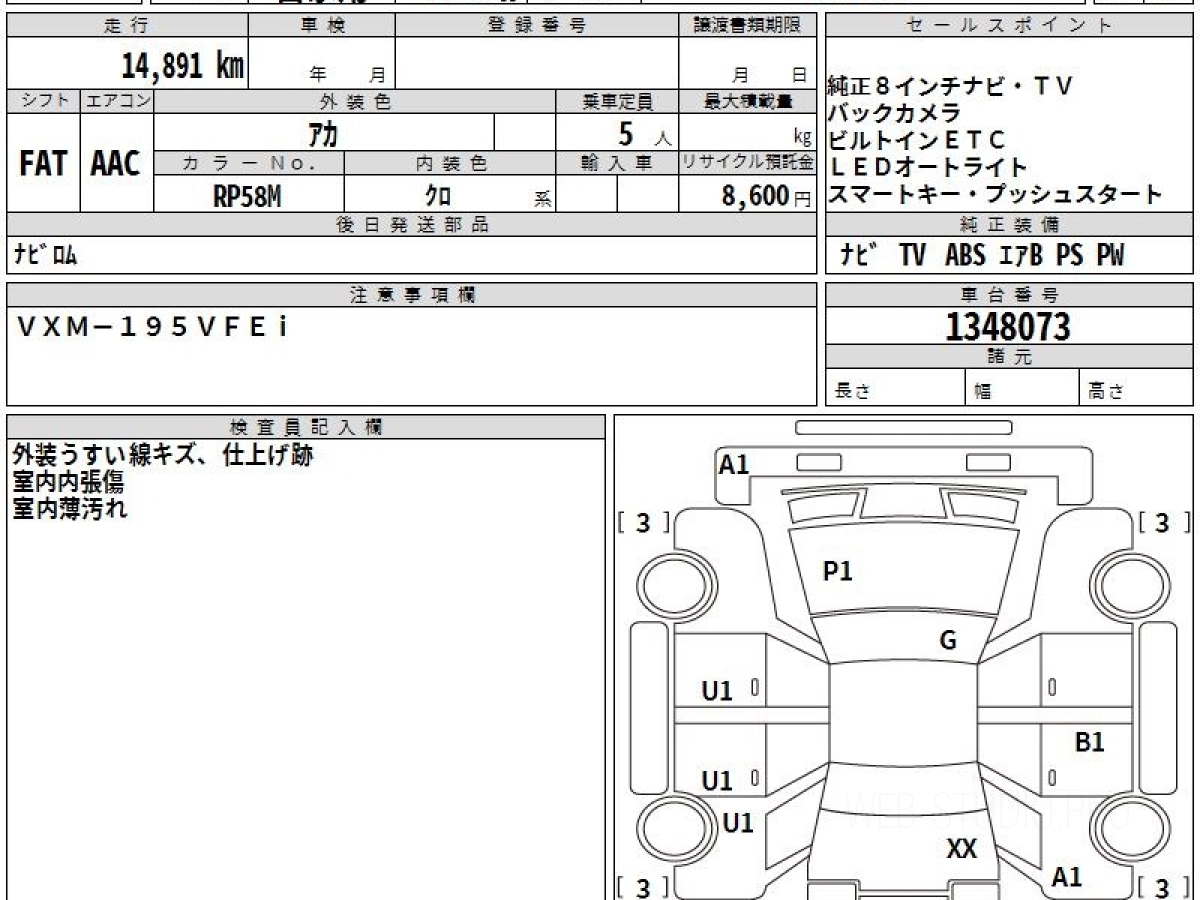Click the FAT shift value

tap(43, 164)
